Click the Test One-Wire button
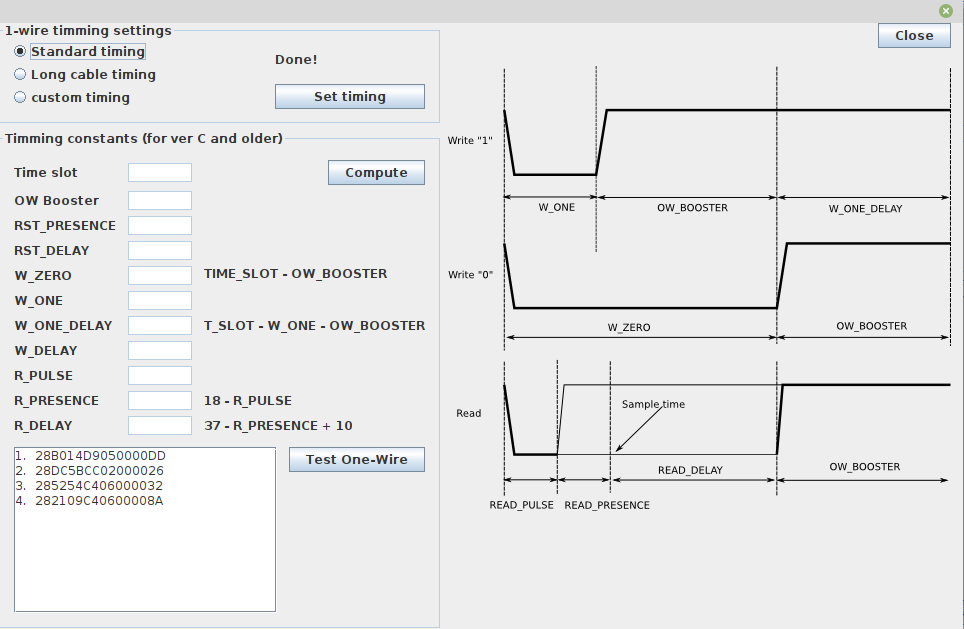 coord(357,459)
